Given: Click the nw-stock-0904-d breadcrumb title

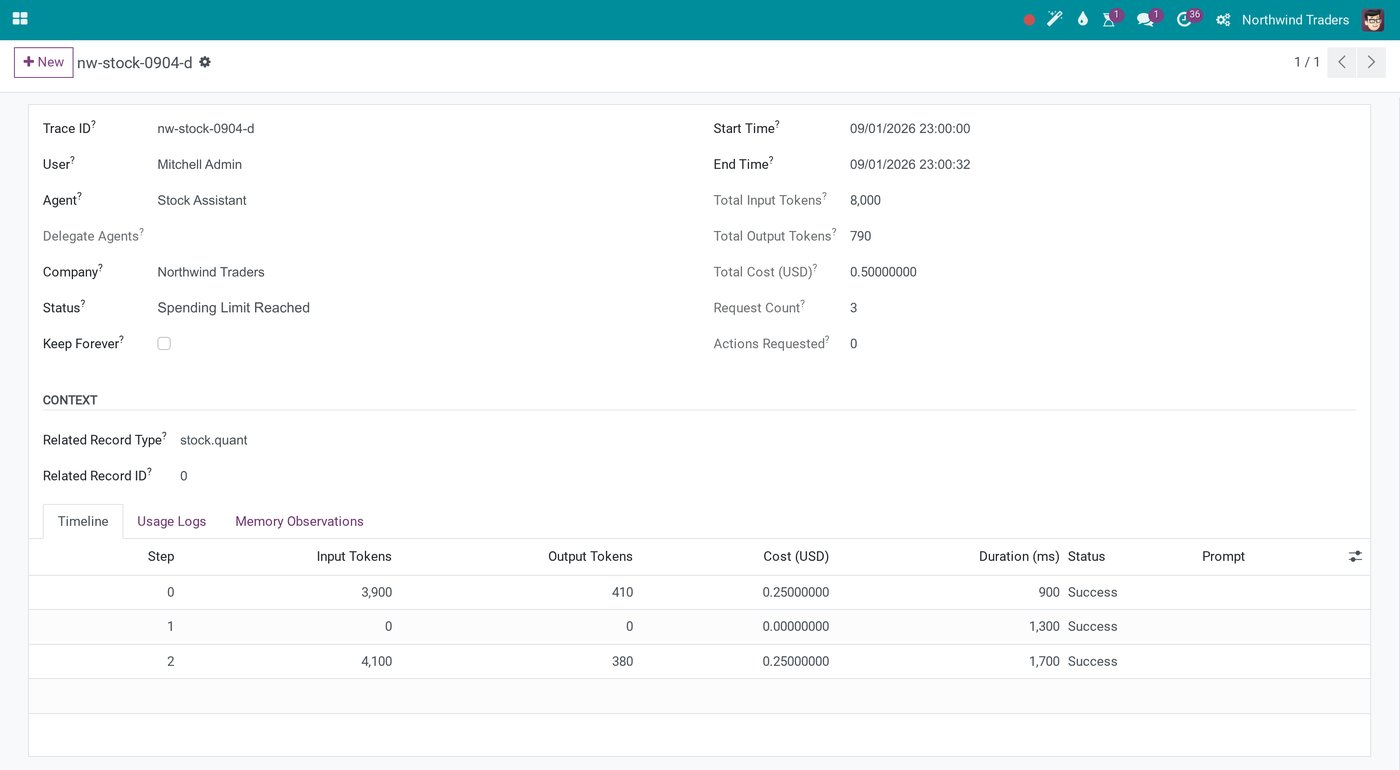Looking at the screenshot, I should pos(135,62).
